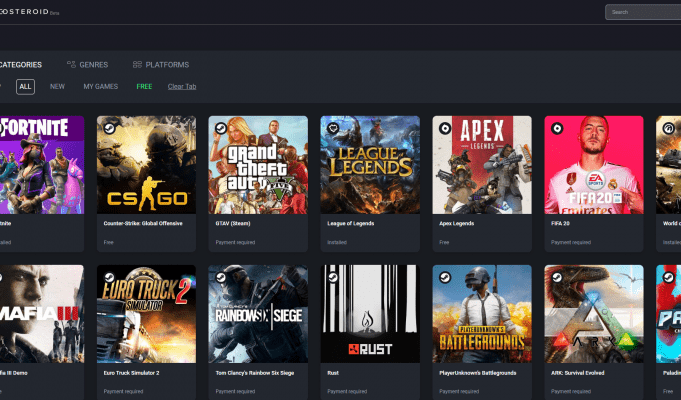Click 'Payment required' under Rust
Image resolution: width=681 pixels, height=400 pixels.
[347, 391]
